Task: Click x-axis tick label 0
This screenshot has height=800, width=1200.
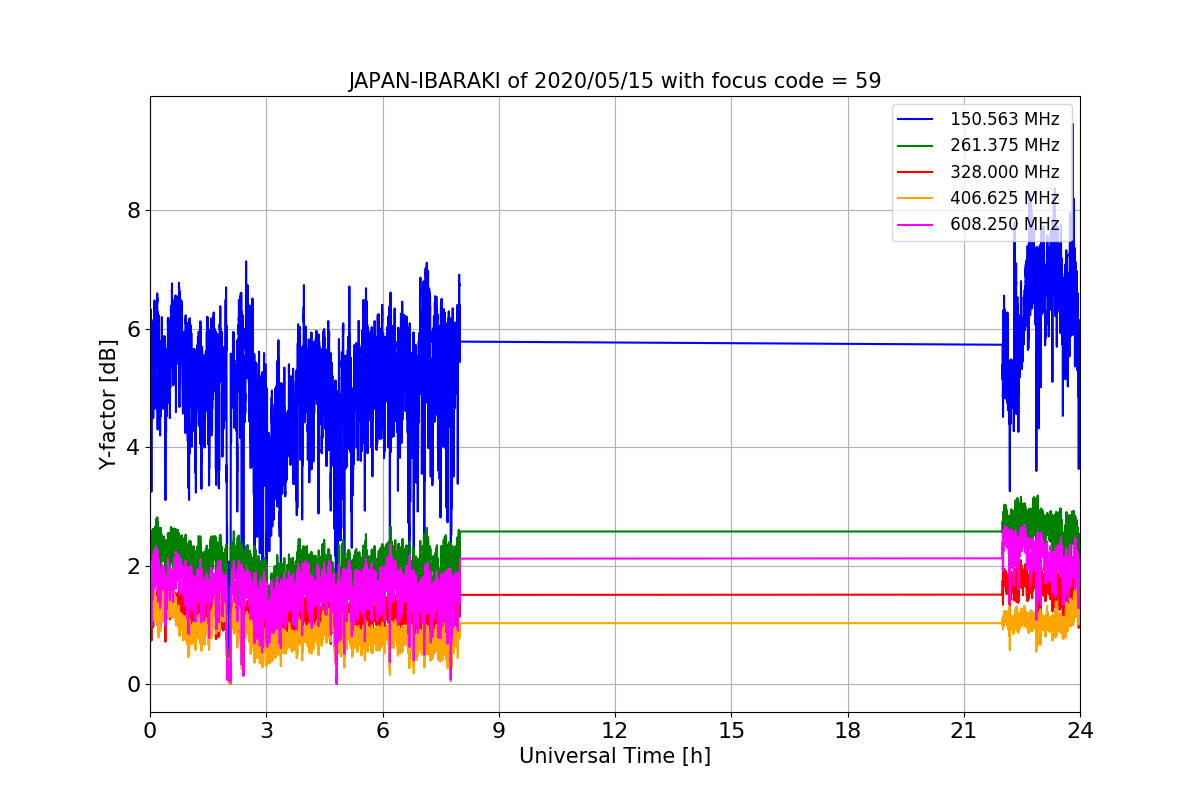Action: 150,730
